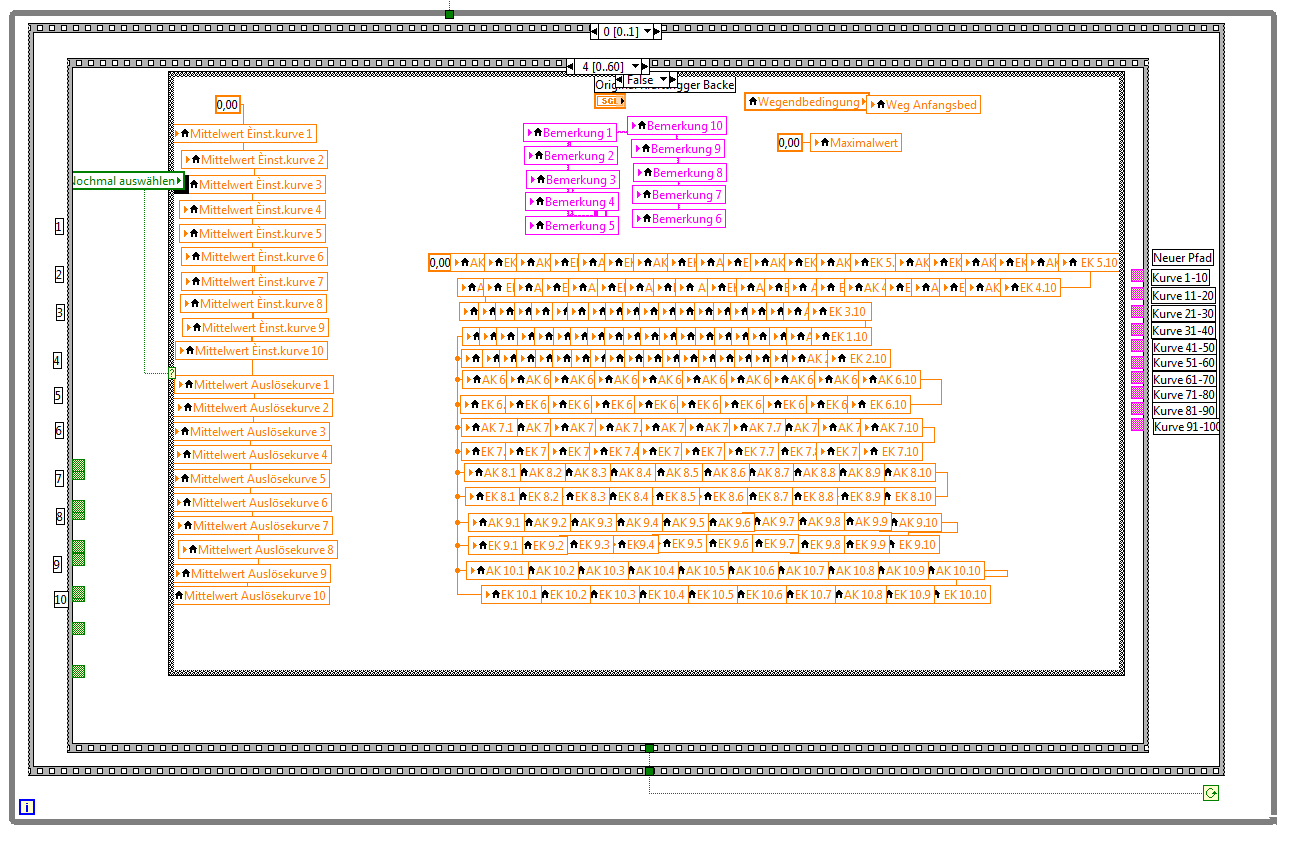This screenshot has height=844, width=1299.
Task: Select the Weg Anfangsbed variable node
Action: click(x=925, y=105)
